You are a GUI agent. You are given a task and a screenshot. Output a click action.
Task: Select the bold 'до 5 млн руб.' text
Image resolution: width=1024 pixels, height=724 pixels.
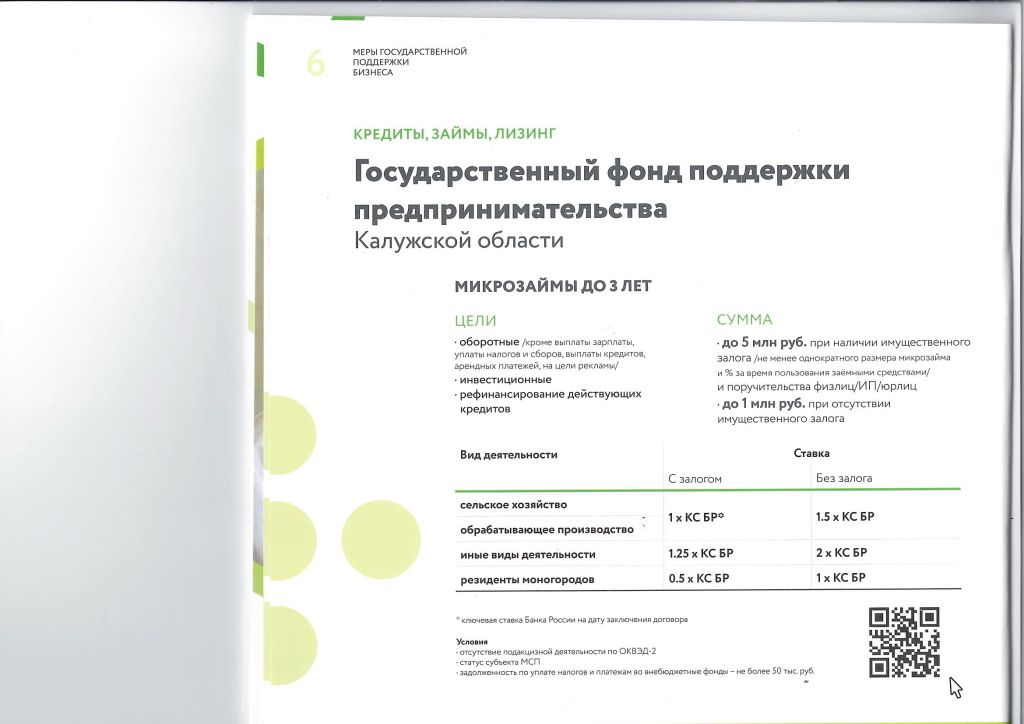[x=764, y=343]
